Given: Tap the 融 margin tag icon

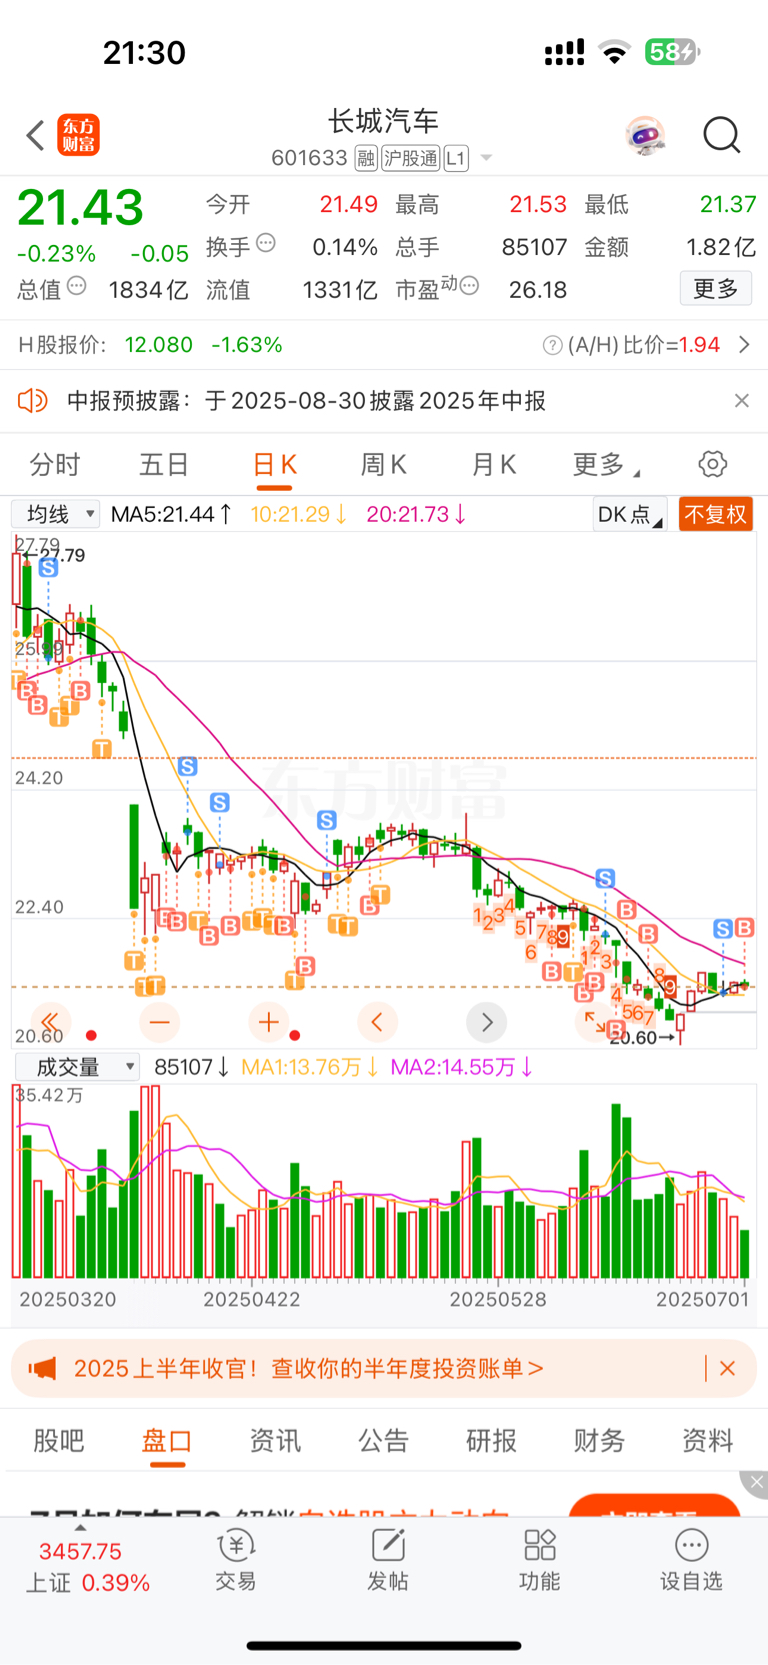Looking at the screenshot, I should (366, 158).
